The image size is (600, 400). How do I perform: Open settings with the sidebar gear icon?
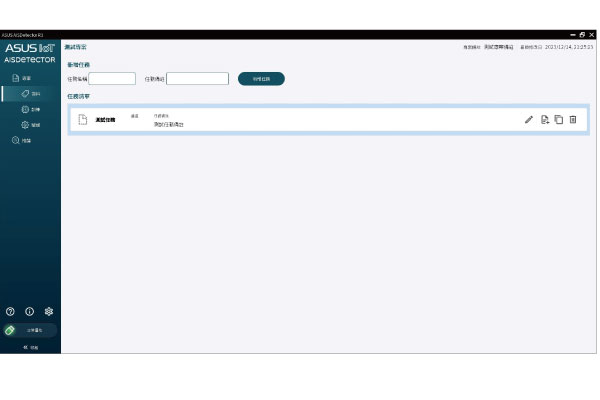coord(48,311)
